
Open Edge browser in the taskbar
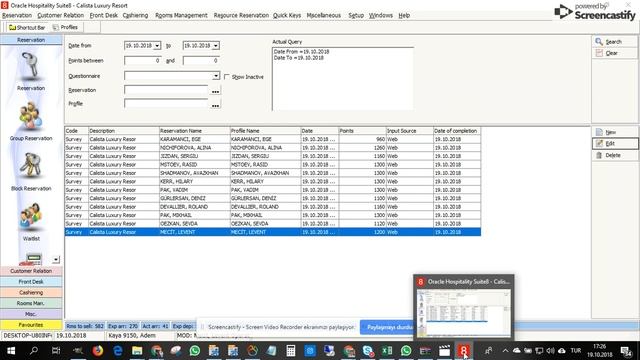pos(118,351)
